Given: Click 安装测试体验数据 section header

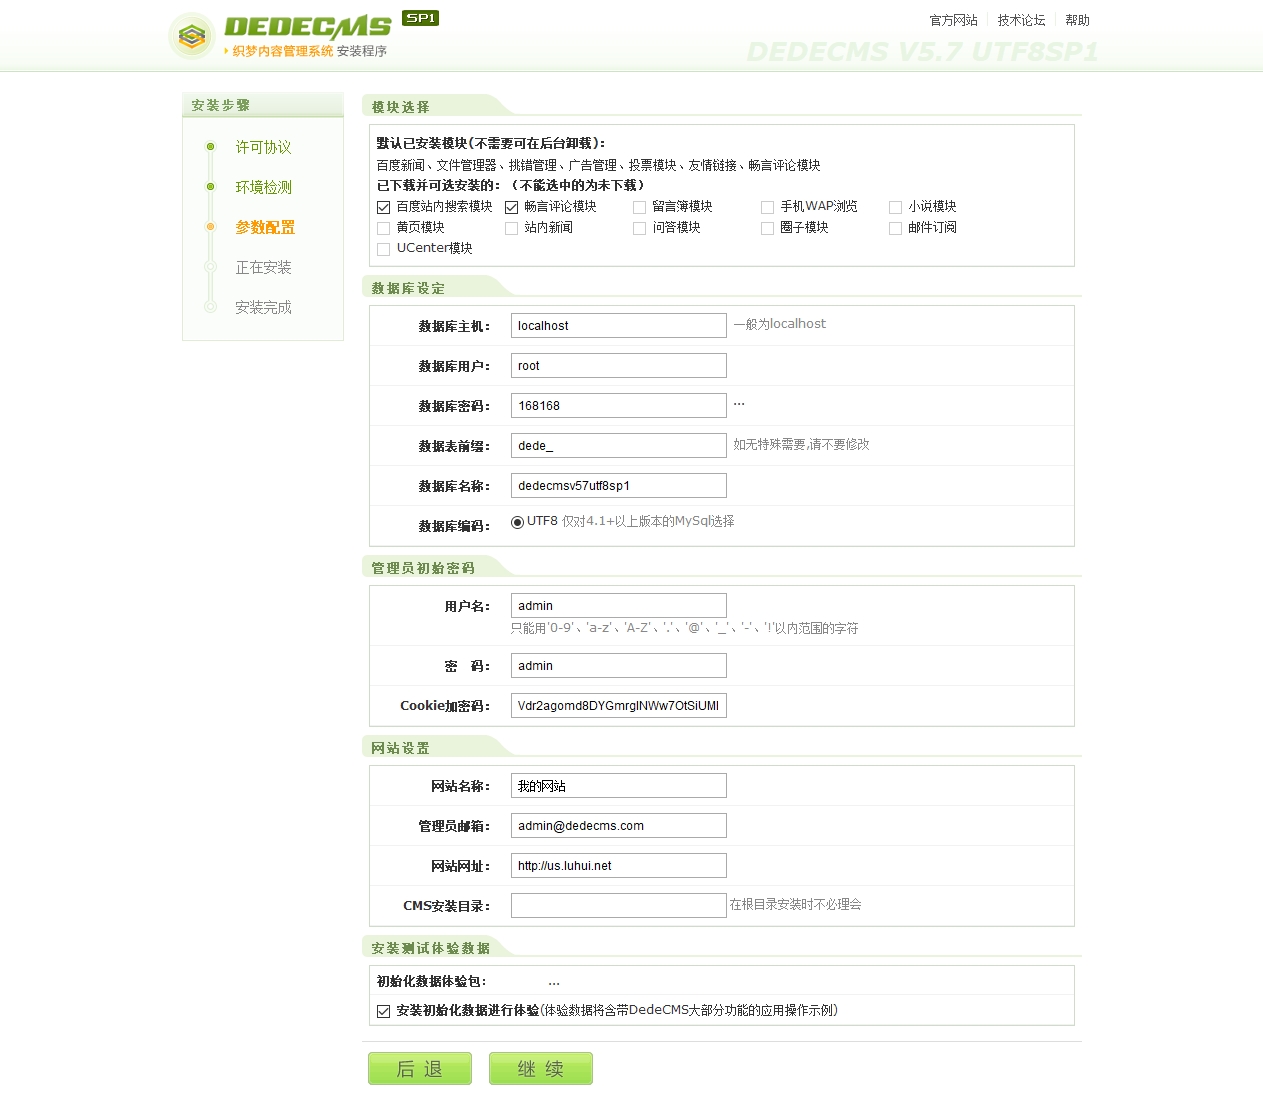Looking at the screenshot, I should tap(430, 948).
